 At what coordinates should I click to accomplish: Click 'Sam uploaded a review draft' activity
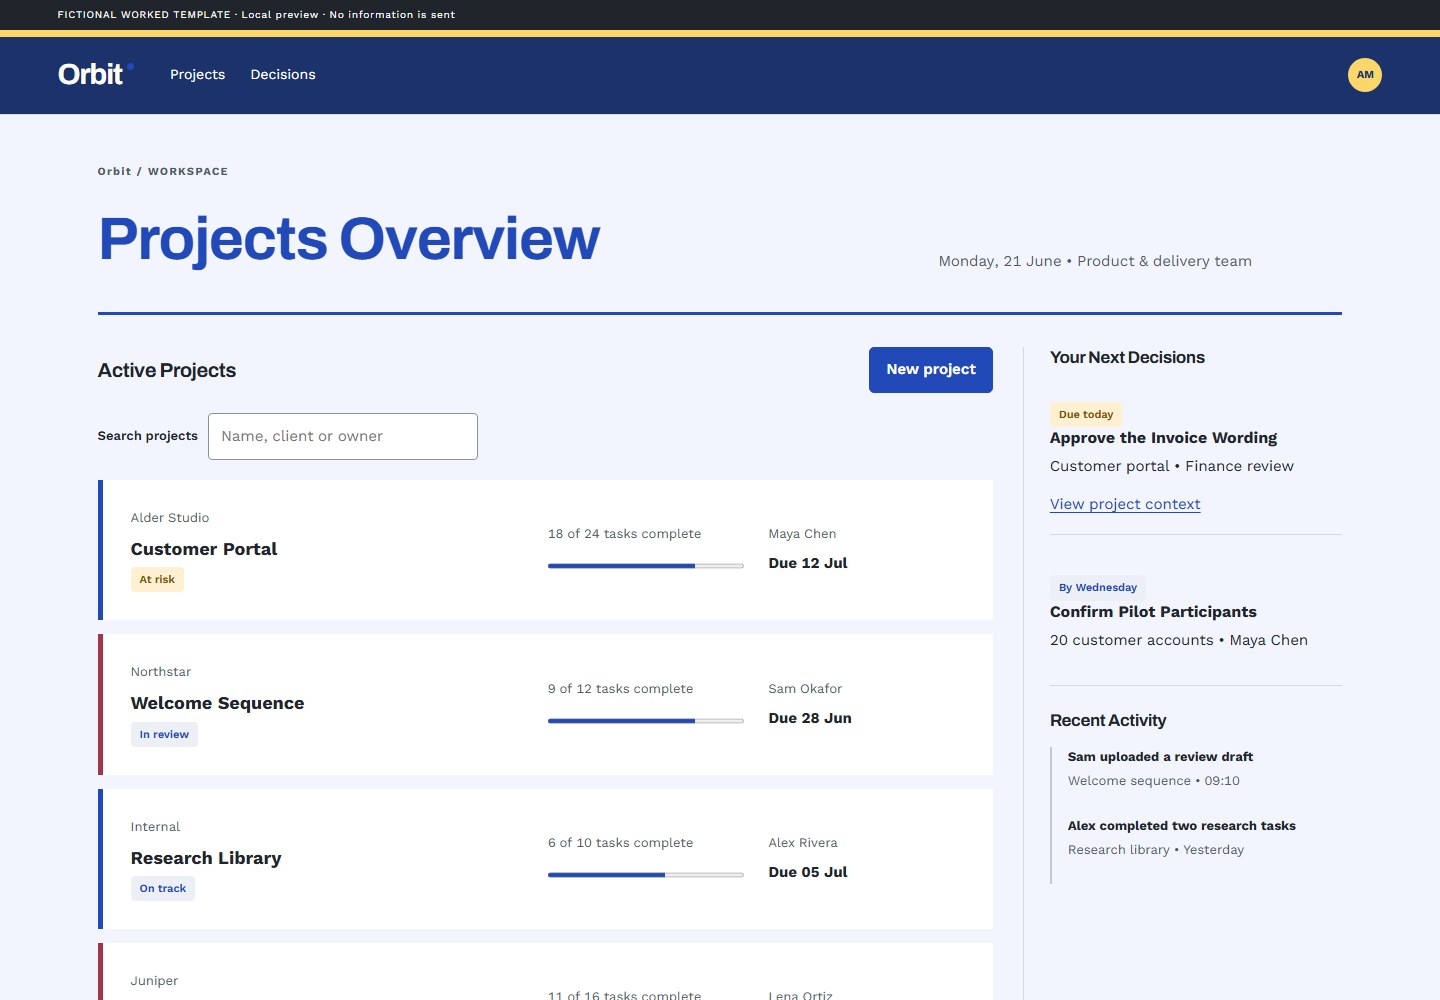[x=1160, y=757]
